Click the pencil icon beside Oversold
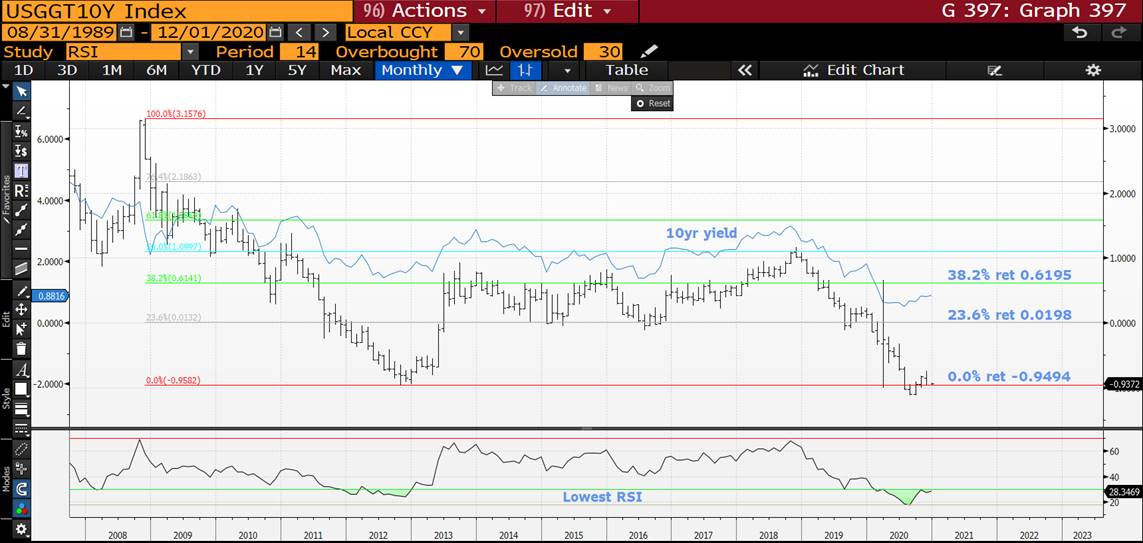 point(650,51)
